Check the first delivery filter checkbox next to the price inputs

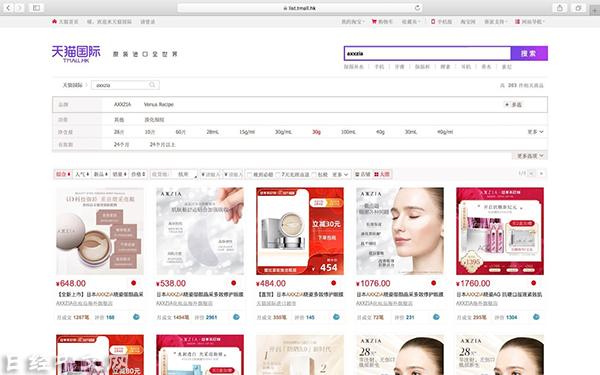(249, 174)
